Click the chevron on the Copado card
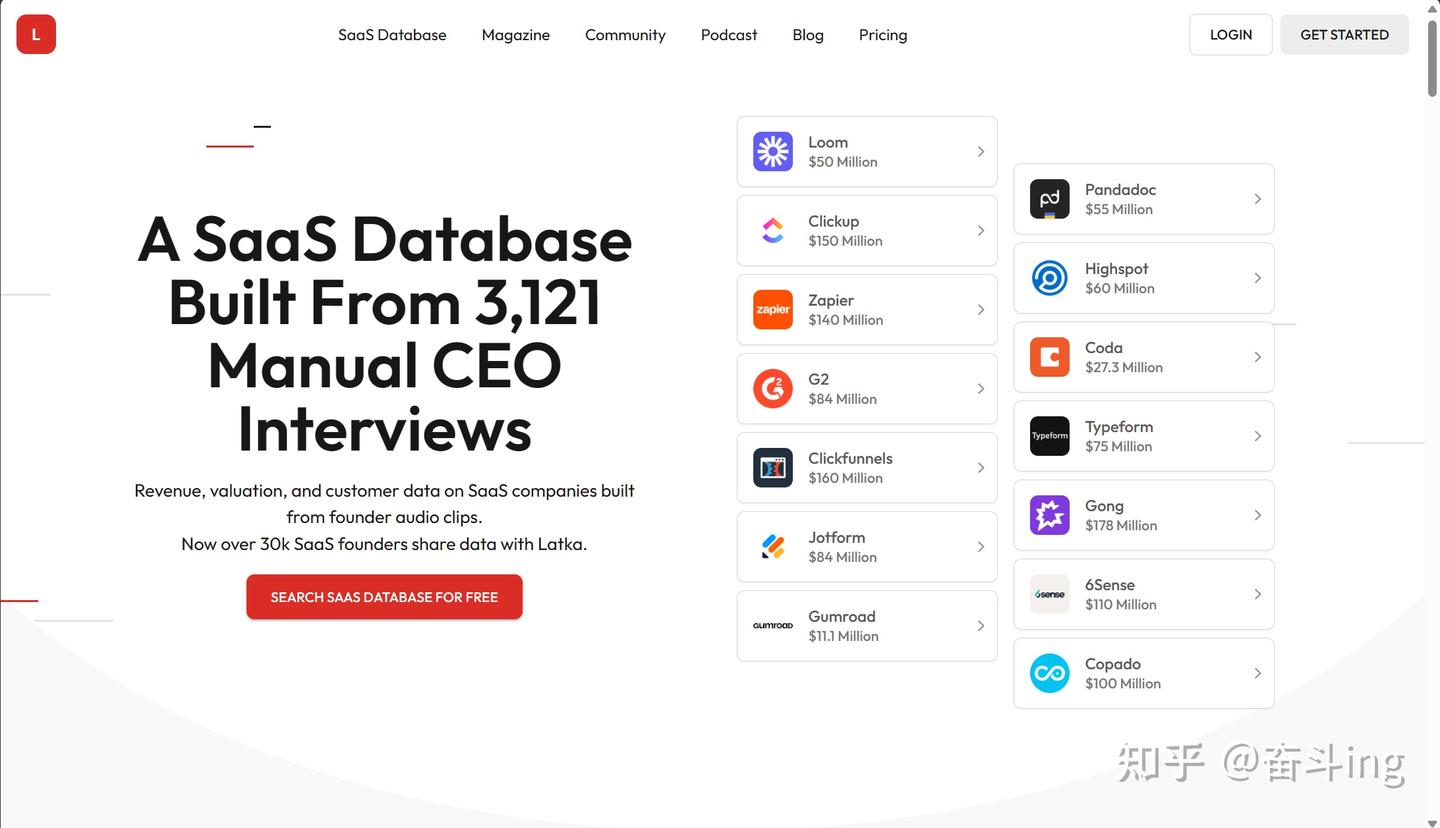This screenshot has width=1440, height=828. (1258, 673)
